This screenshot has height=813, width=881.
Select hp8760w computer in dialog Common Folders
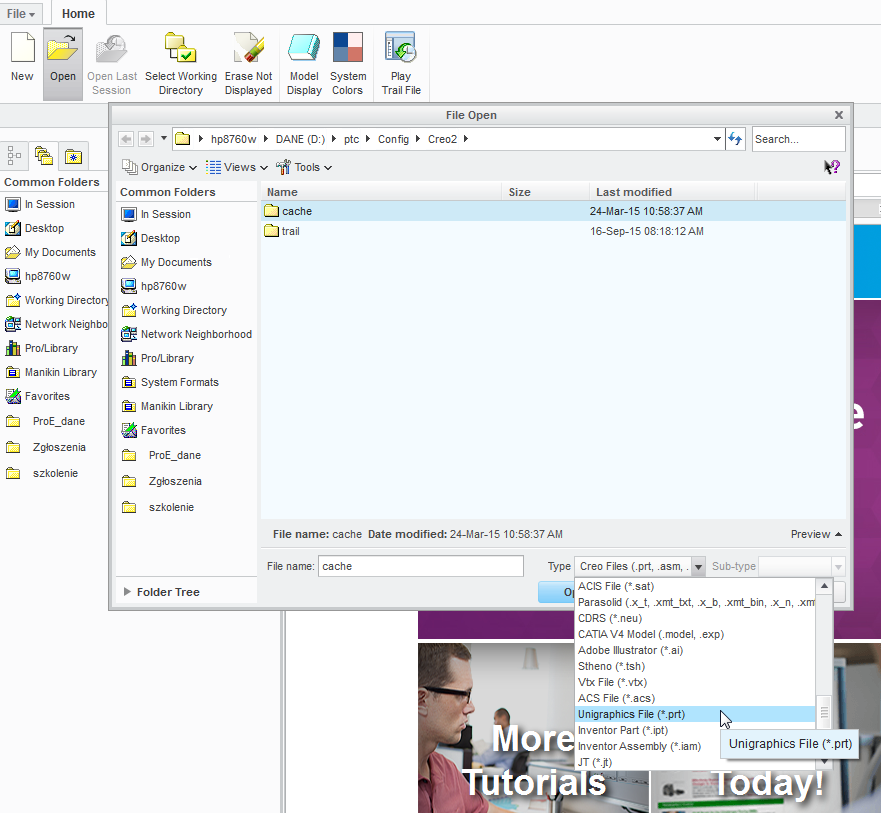coord(153,286)
